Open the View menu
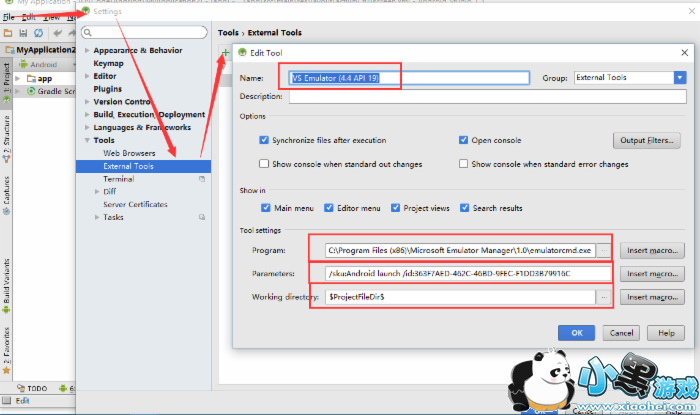This screenshot has width=700, height=415. (52, 17)
